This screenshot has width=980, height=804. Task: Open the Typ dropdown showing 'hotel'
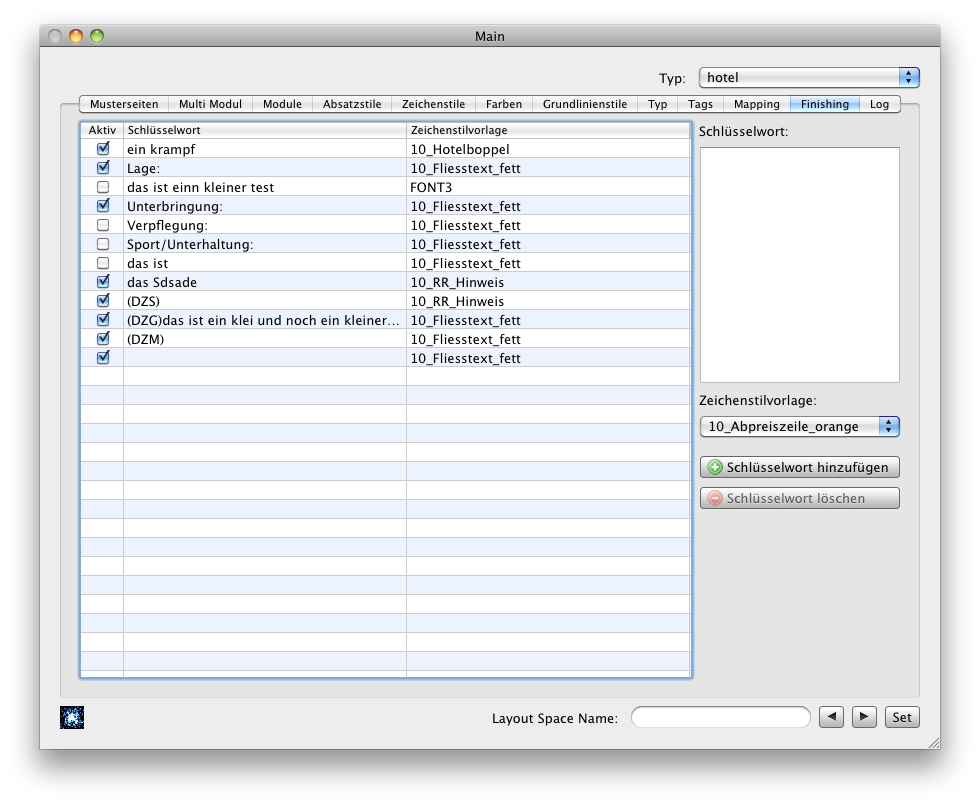pyautogui.click(x=809, y=77)
